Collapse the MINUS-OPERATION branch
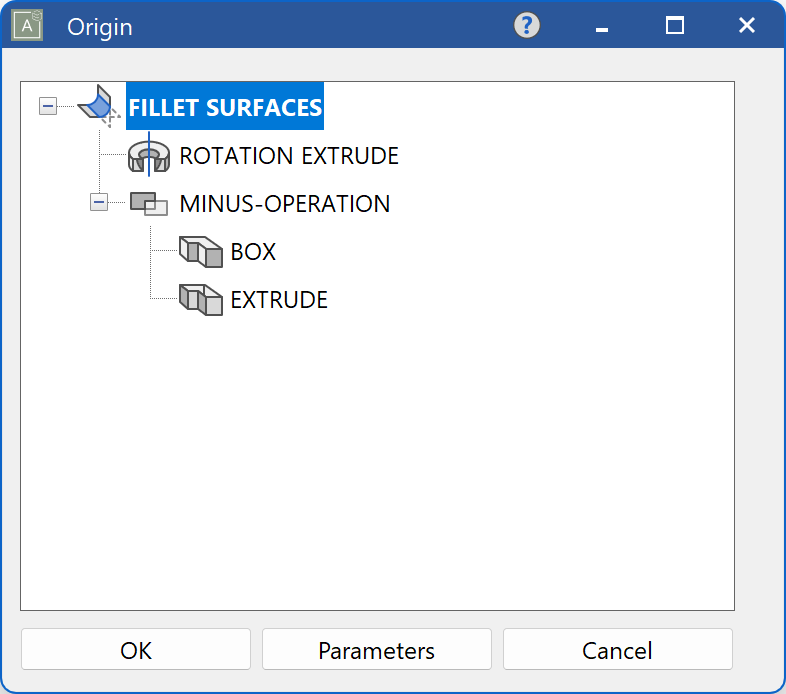 point(99,203)
